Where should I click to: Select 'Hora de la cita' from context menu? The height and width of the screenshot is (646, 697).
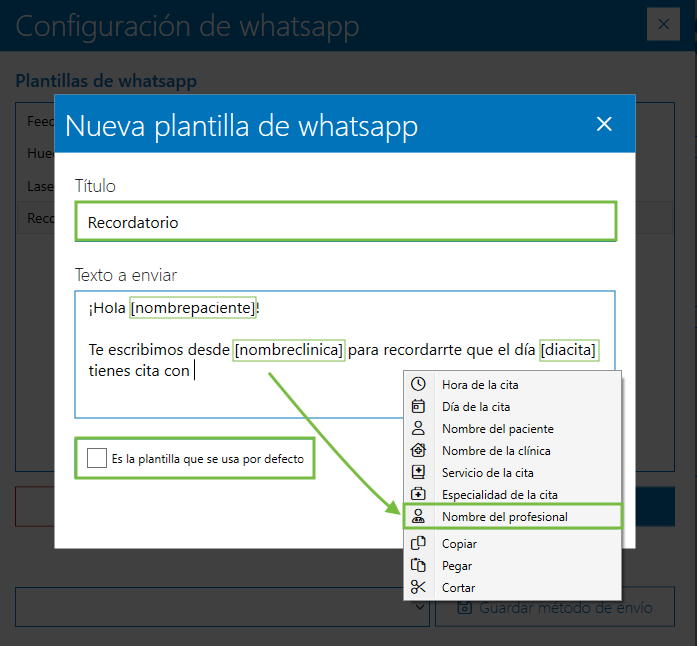(x=512, y=384)
